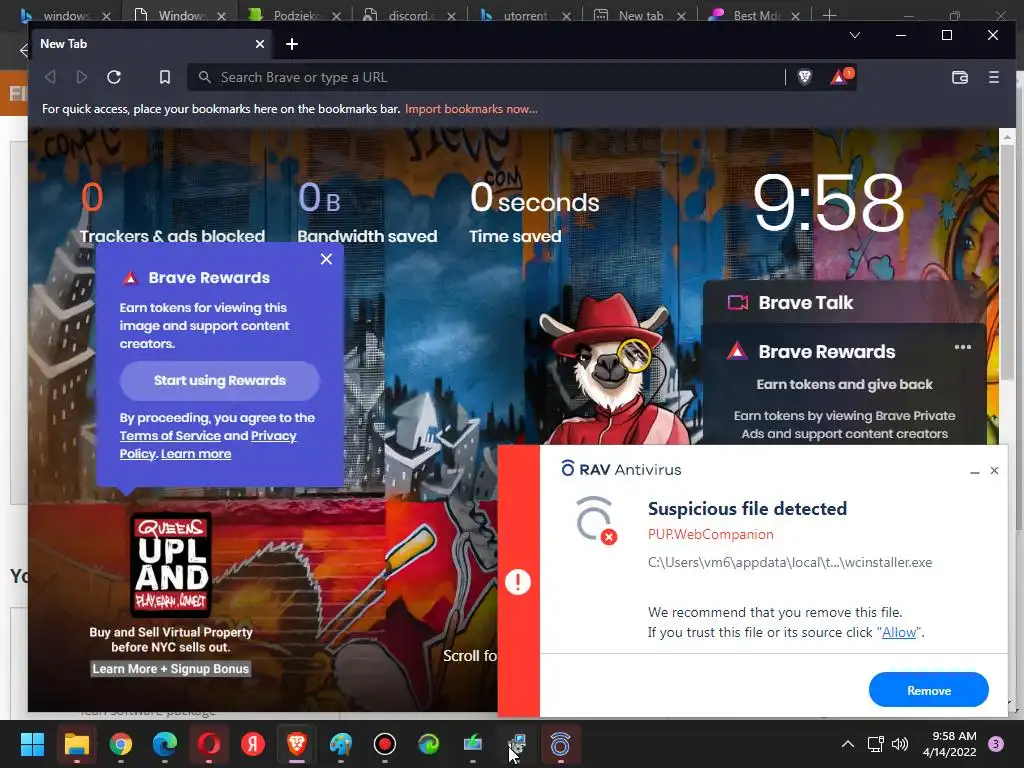Open Brave Rewards card options ellipsis

click(963, 347)
